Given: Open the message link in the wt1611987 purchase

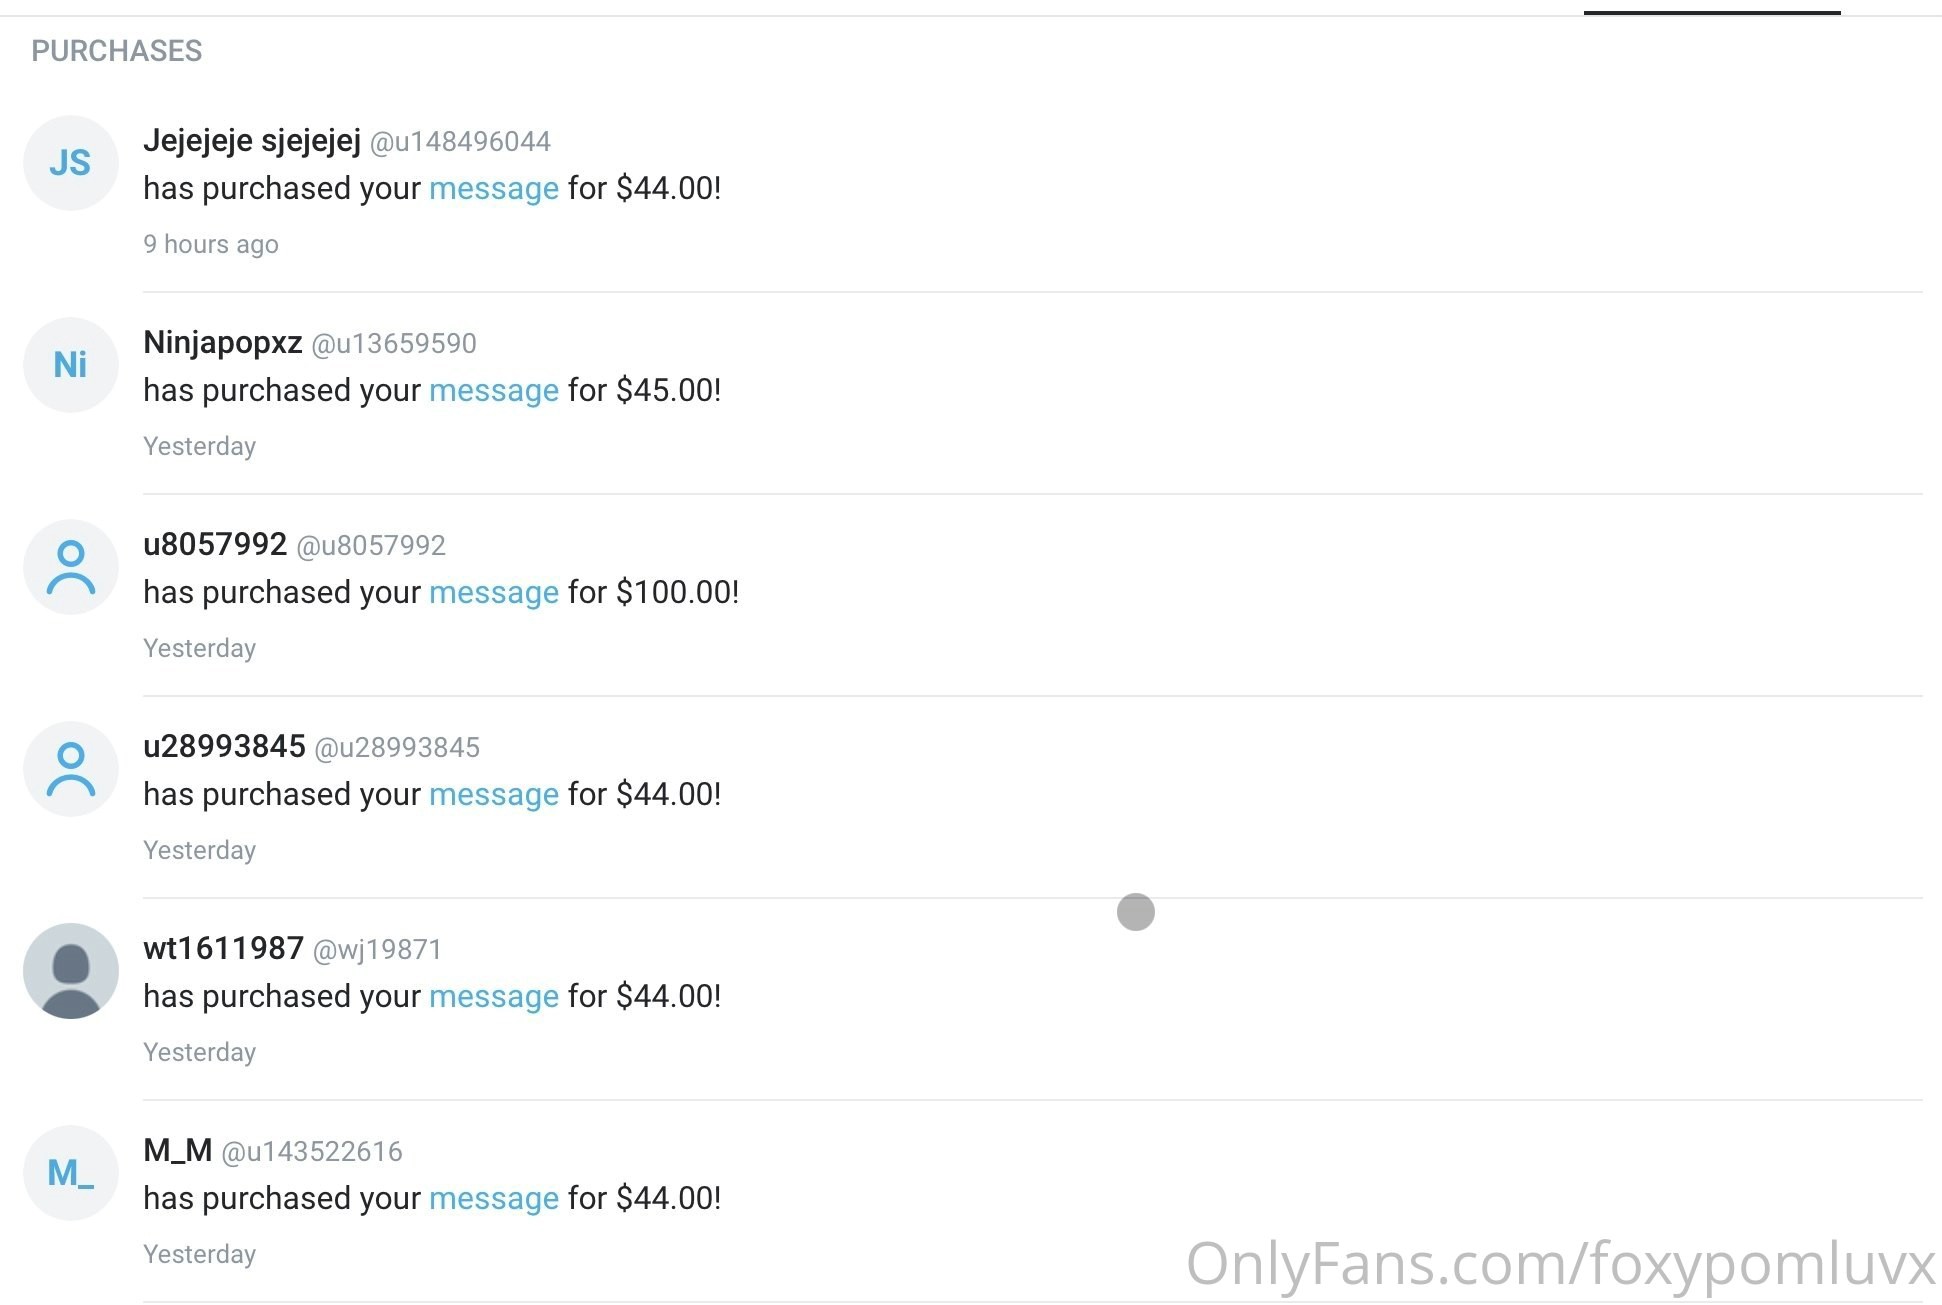Looking at the screenshot, I should click(494, 996).
